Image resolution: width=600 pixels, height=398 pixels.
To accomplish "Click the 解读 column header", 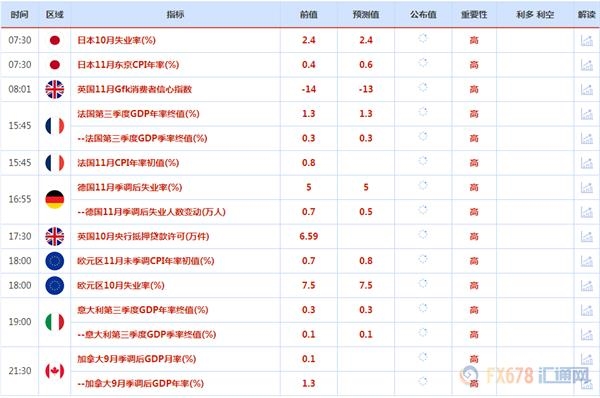I will pyautogui.click(x=587, y=15).
